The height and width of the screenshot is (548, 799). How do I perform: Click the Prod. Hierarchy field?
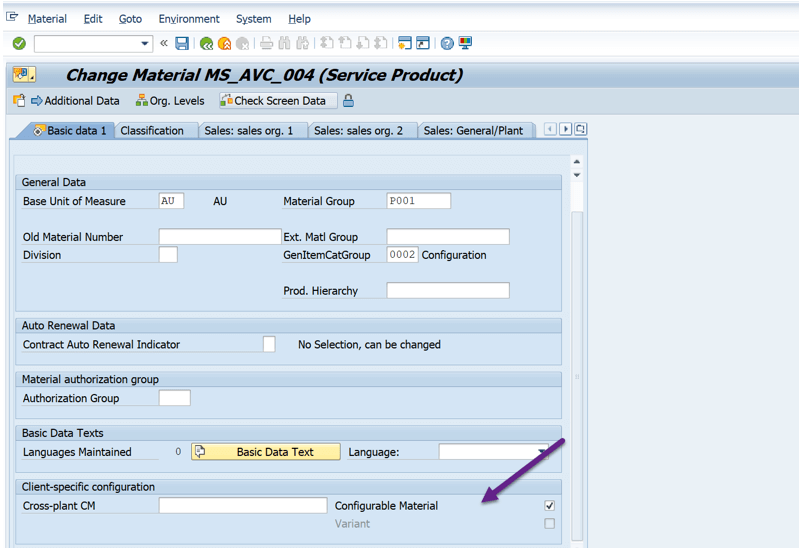(448, 291)
